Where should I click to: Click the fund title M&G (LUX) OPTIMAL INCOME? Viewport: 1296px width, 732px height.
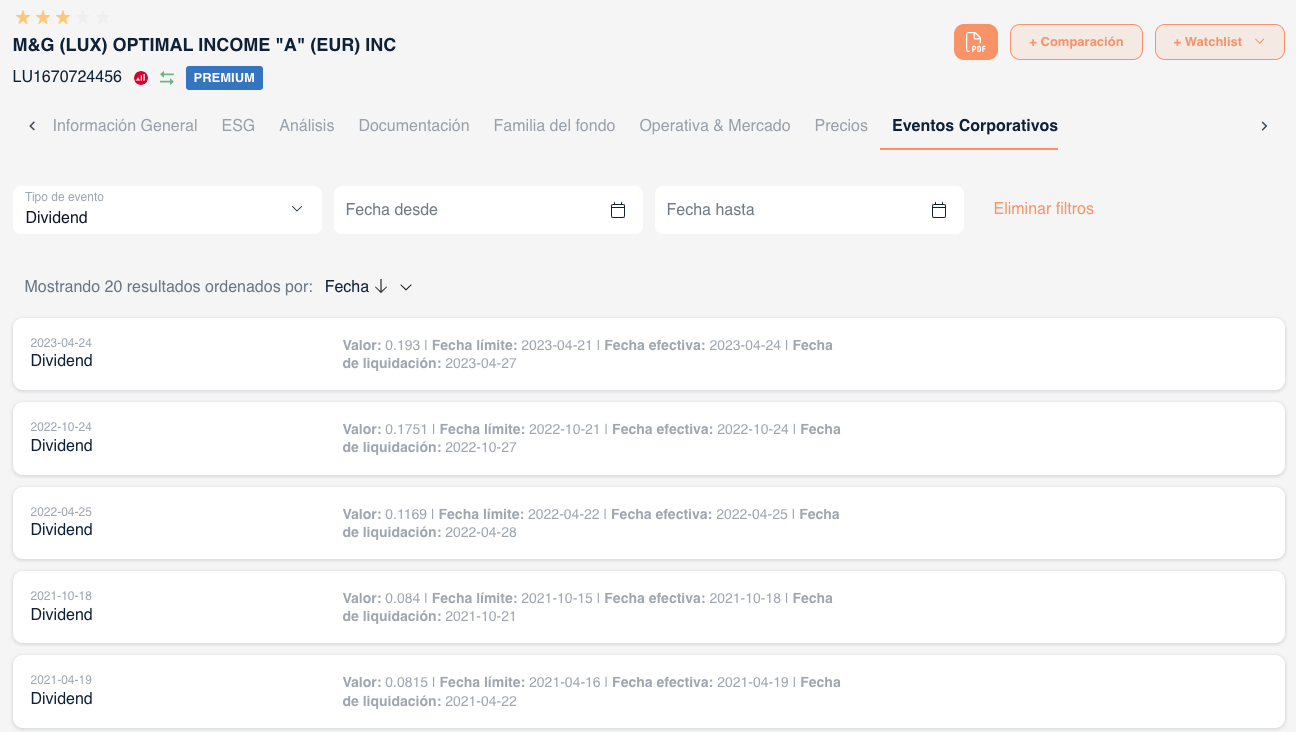[x=204, y=45]
